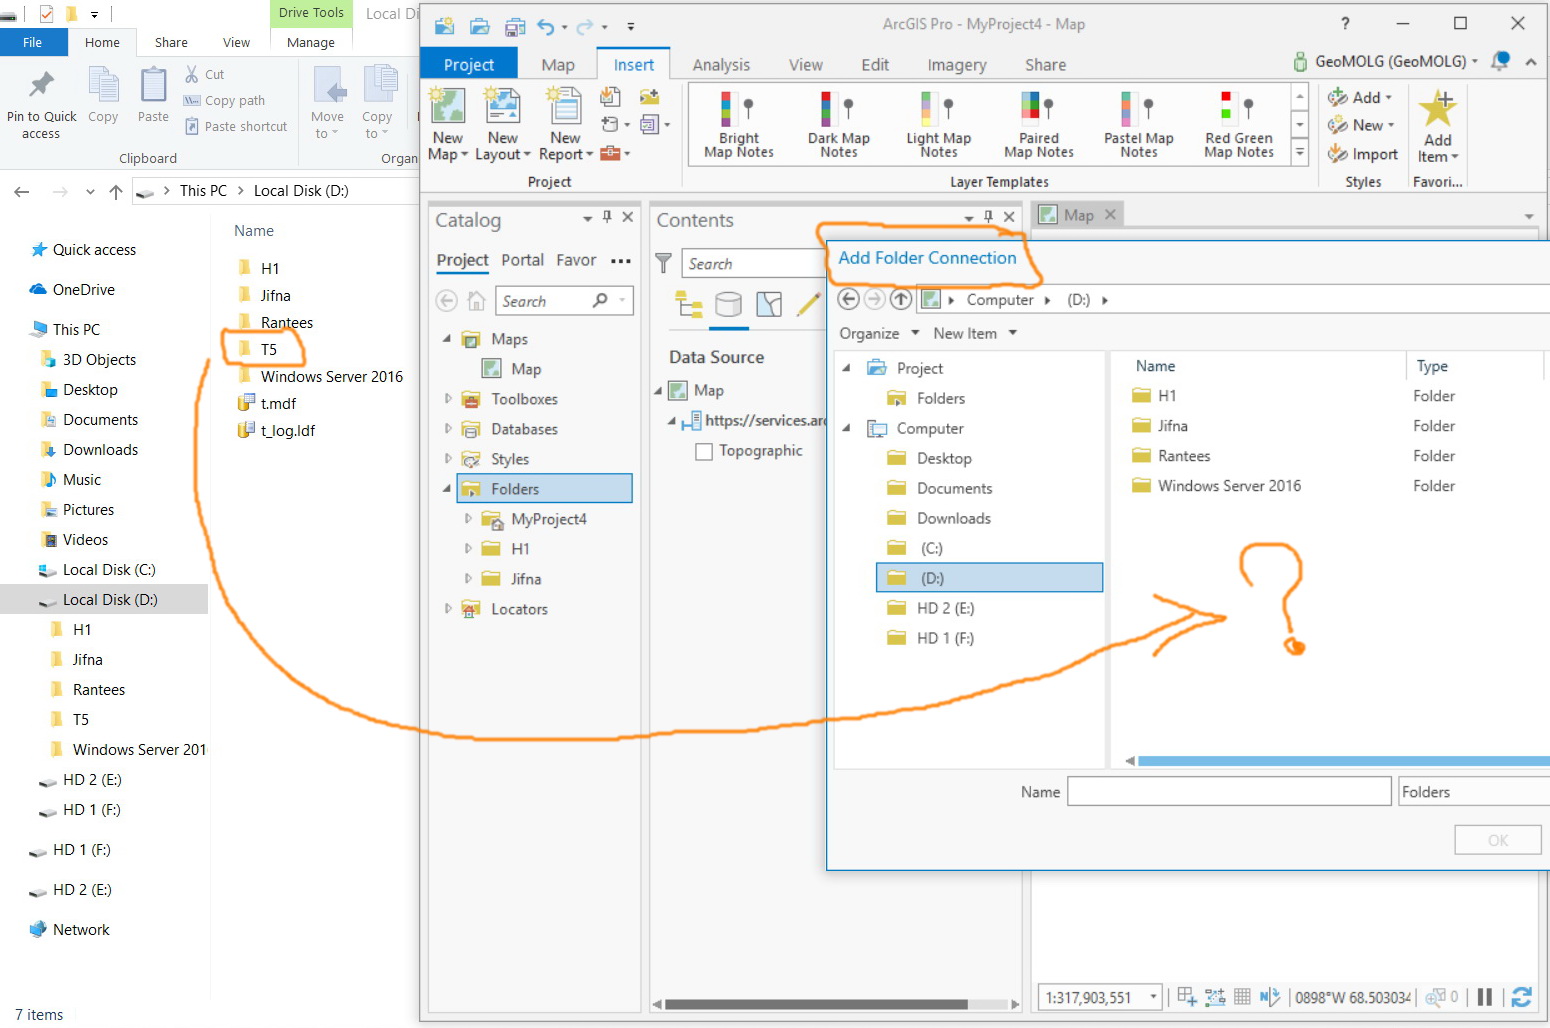Open the Analysis ribbon tab
The width and height of the screenshot is (1550, 1028).
point(721,65)
